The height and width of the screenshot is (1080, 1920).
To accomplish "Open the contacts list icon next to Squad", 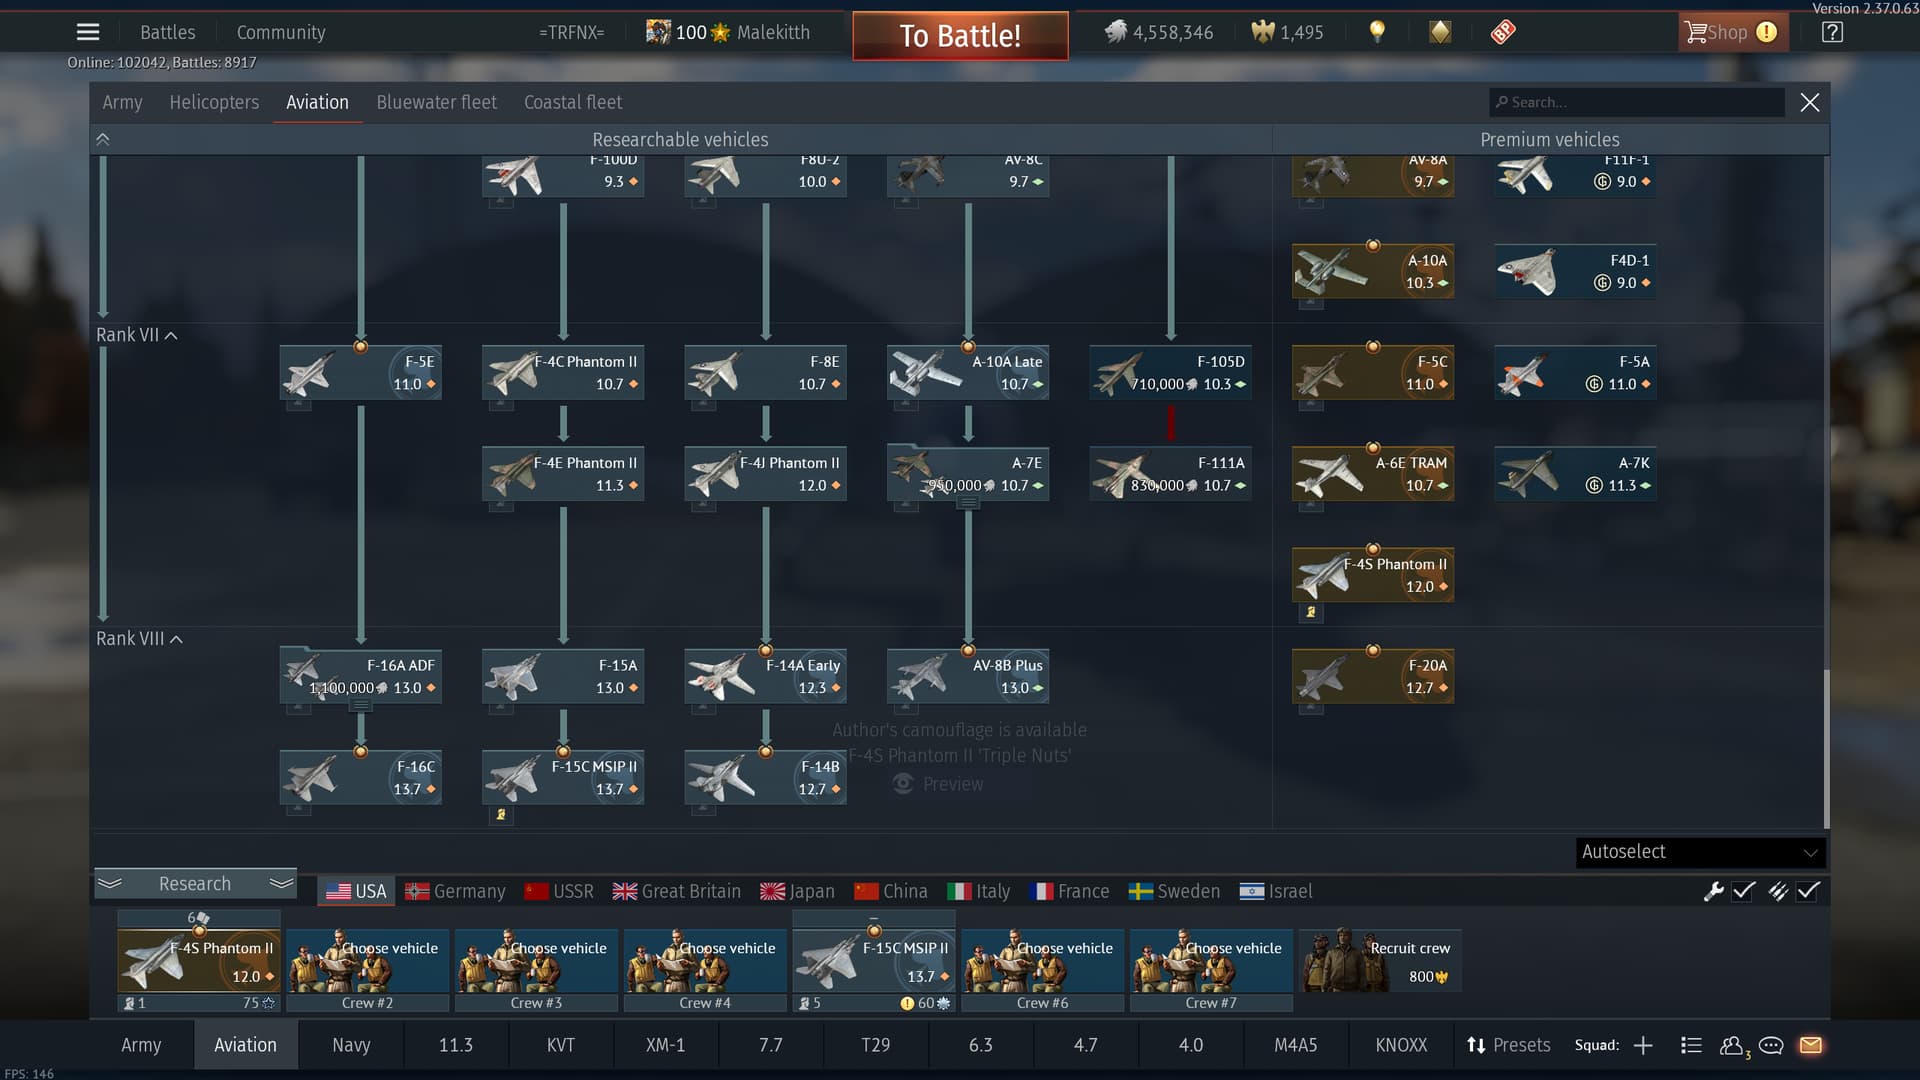I will click(x=1691, y=1045).
